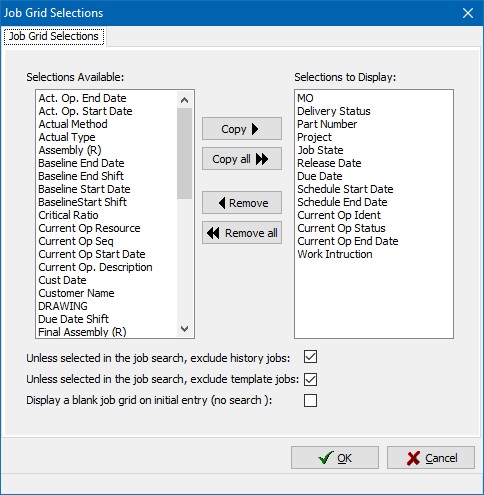Click the Selections Available scrollbar thumb

[184, 153]
